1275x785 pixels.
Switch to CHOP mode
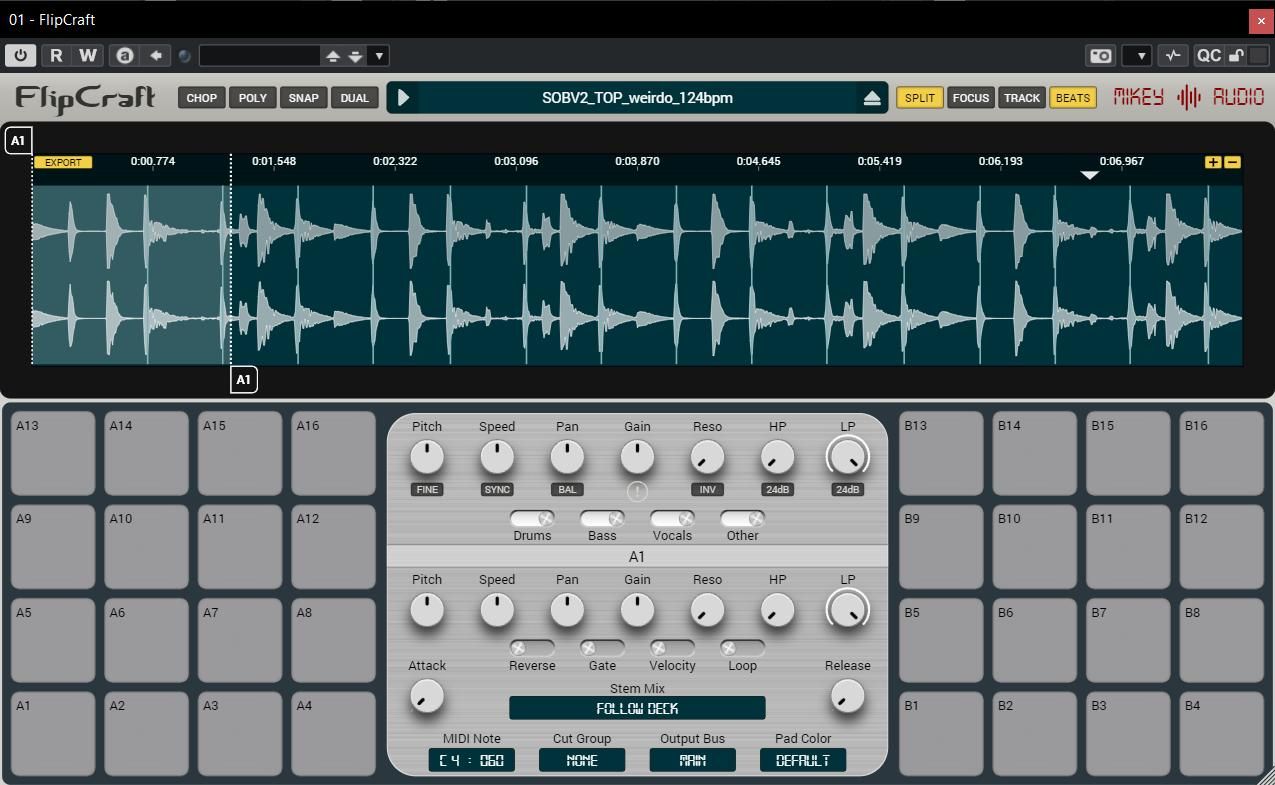201,98
